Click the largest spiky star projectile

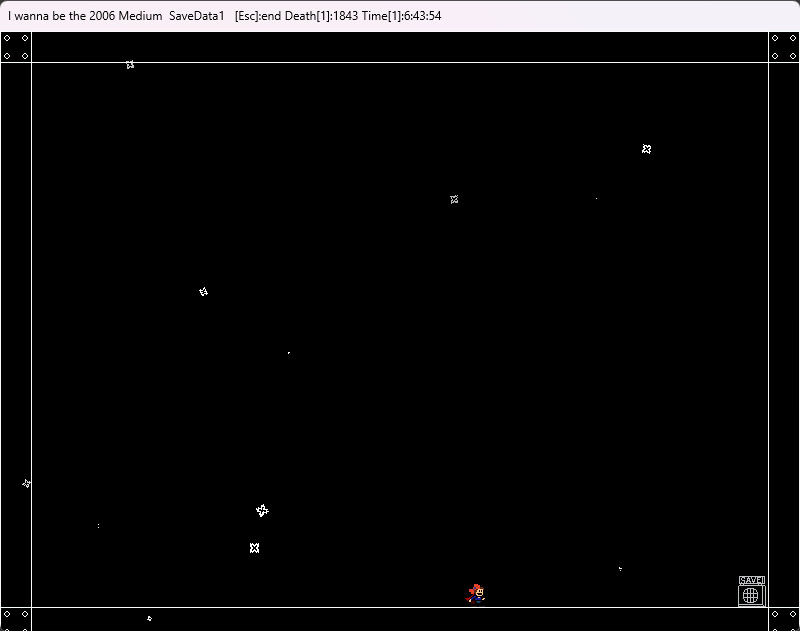[x=262, y=511]
